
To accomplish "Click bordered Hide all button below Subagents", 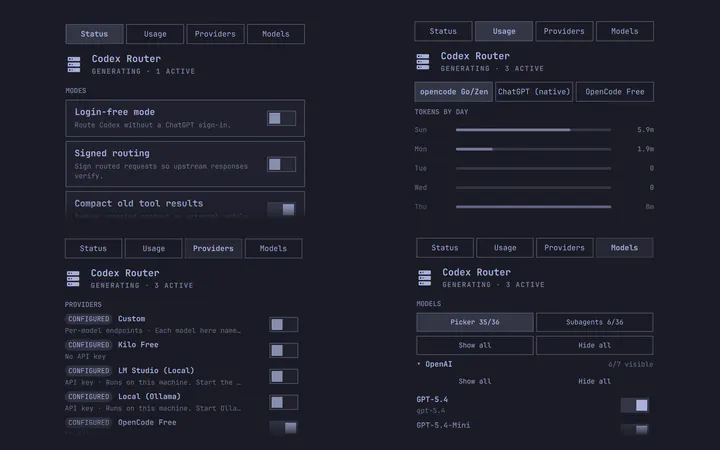I will (x=594, y=345).
